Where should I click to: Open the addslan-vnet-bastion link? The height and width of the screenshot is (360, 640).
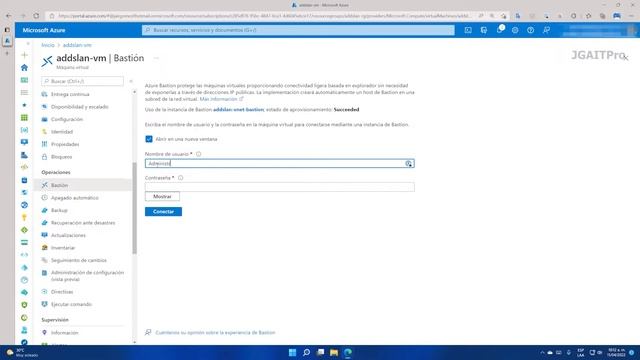(238, 109)
